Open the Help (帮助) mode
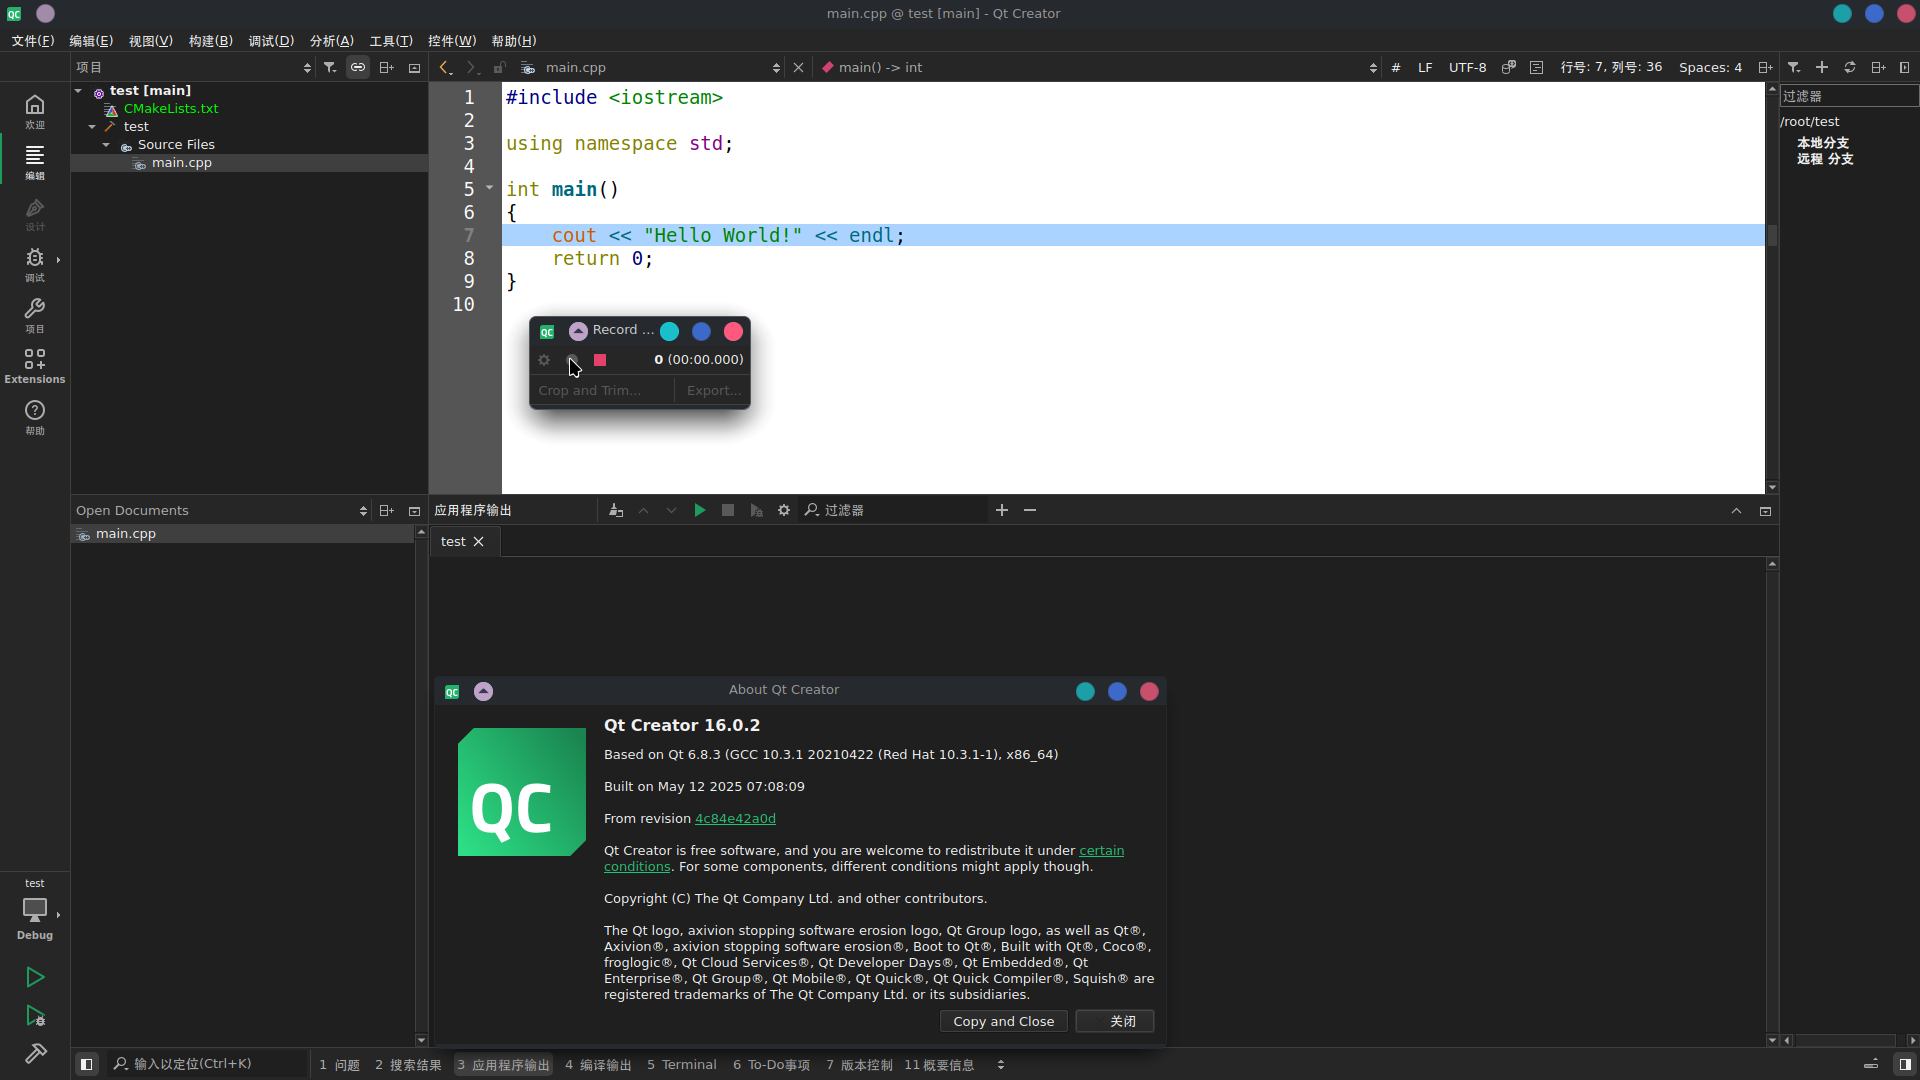1920x1080 pixels. coord(35,417)
